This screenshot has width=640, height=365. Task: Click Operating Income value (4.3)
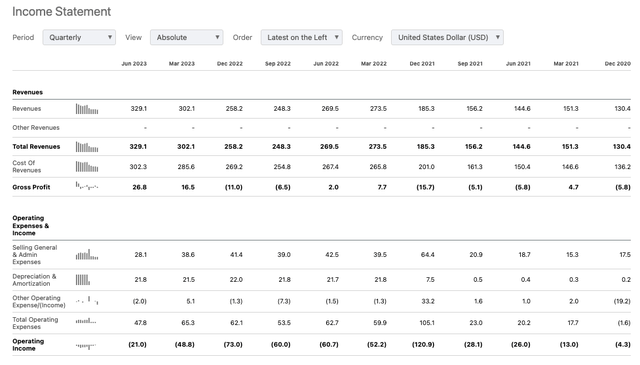[623, 345]
